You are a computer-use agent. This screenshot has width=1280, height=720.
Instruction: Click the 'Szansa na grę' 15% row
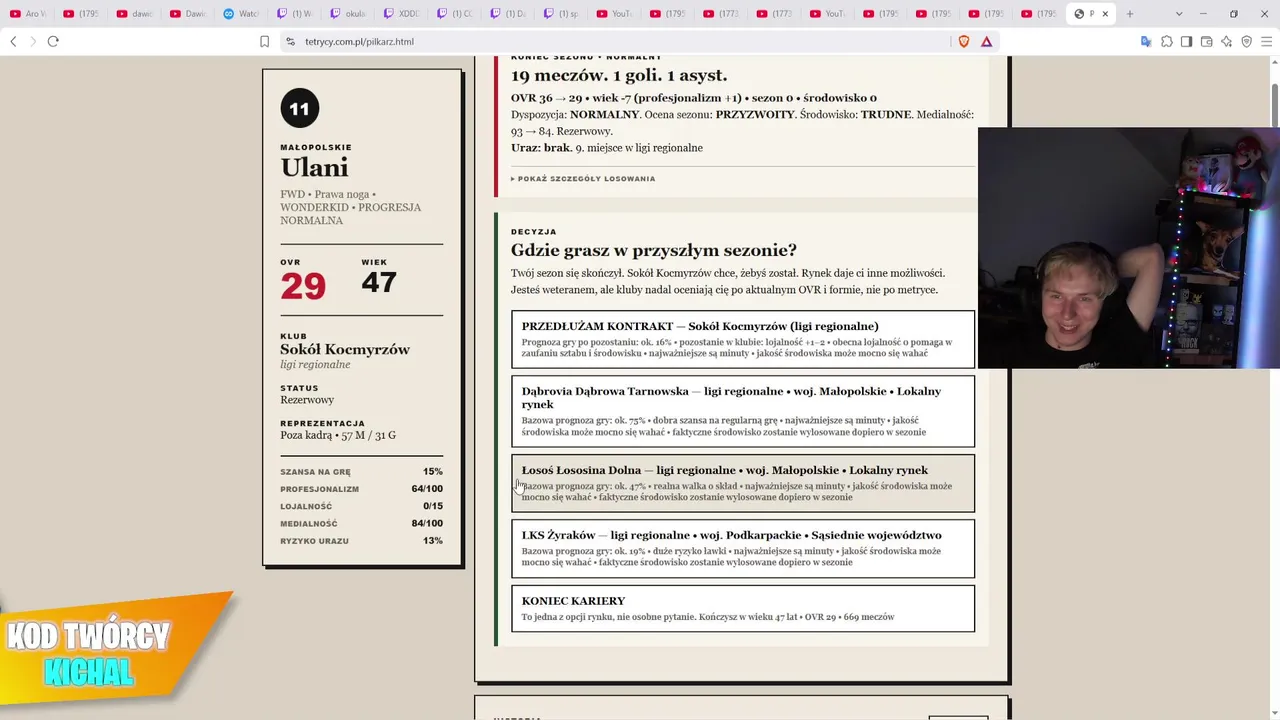click(x=361, y=471)
